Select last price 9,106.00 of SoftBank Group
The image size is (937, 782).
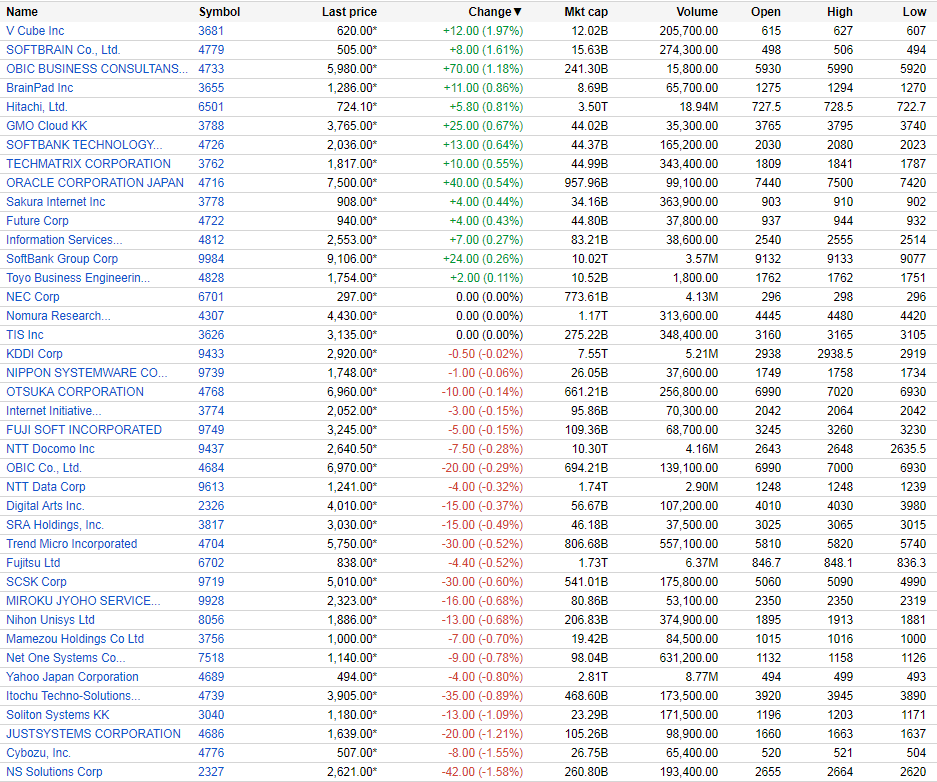click(352, 259)
